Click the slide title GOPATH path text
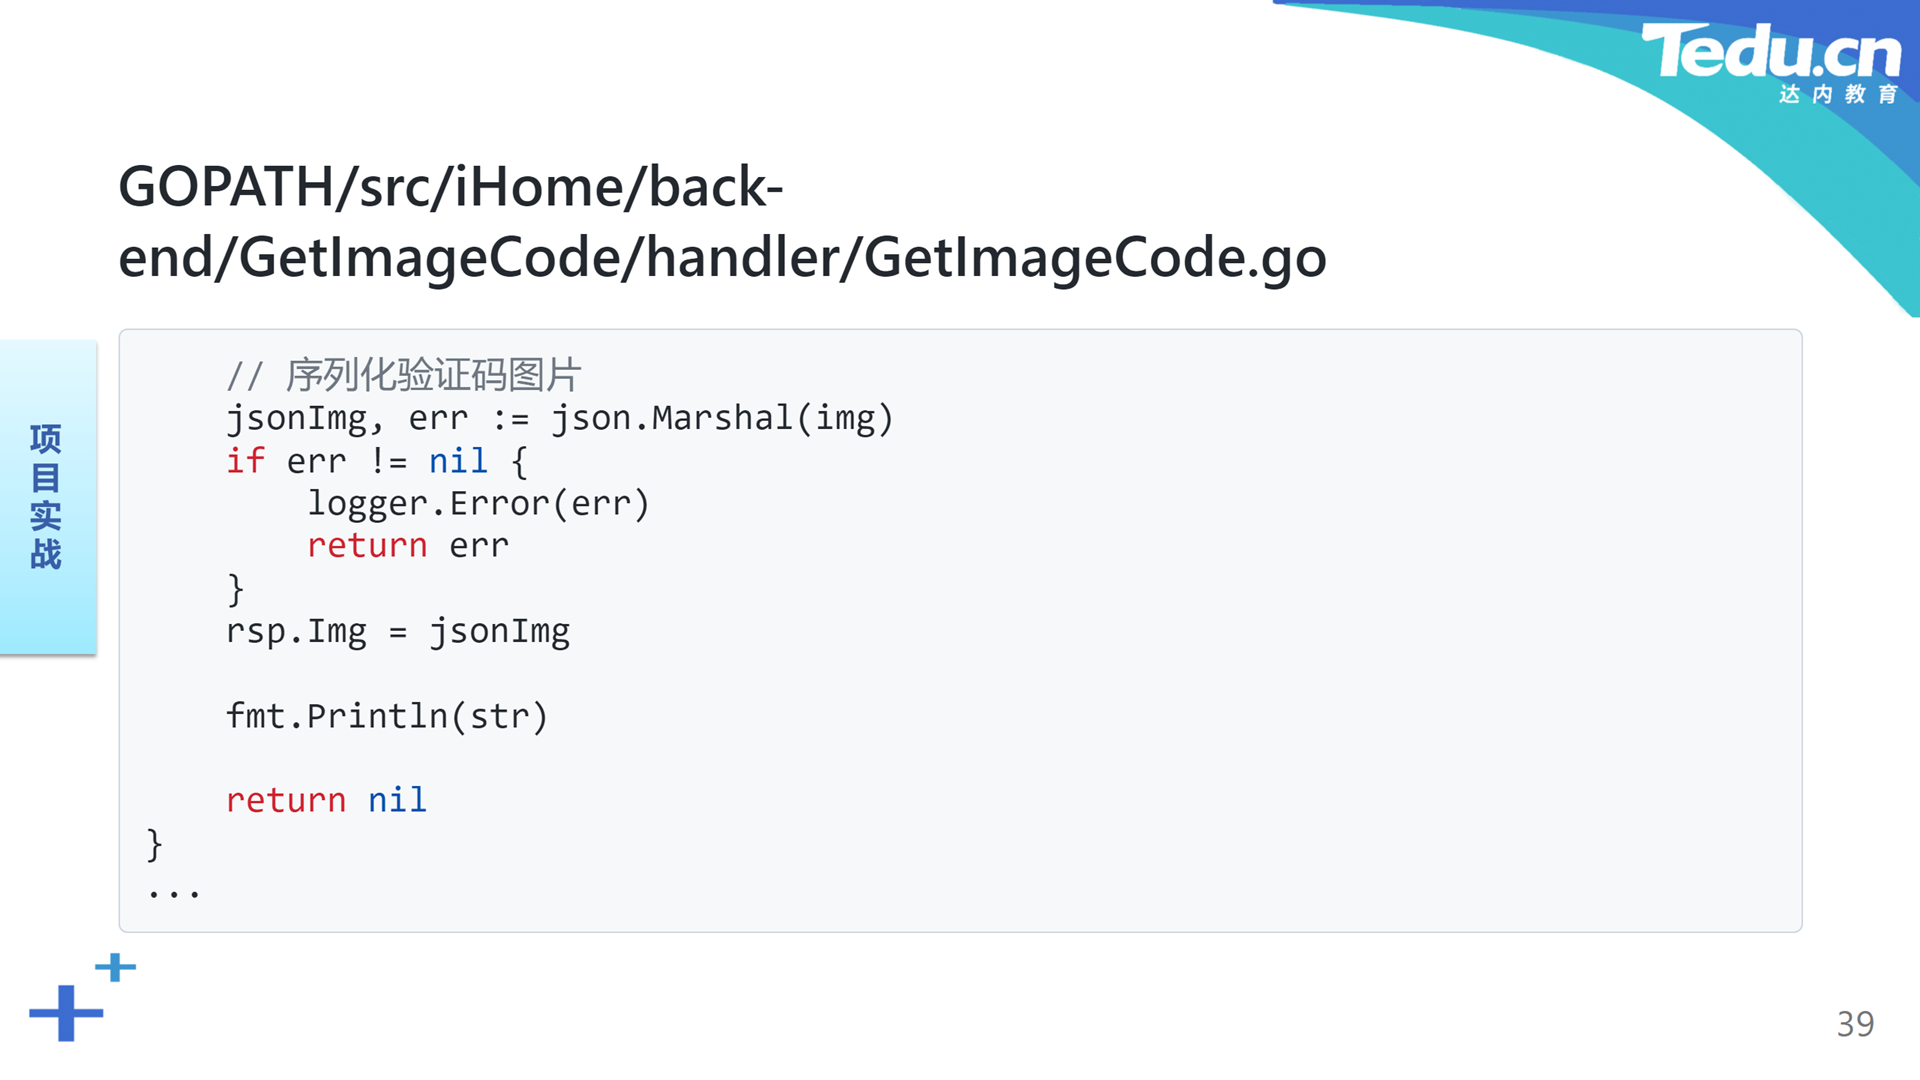Viewport: 1920px width, 1080px height. point(722,222)
